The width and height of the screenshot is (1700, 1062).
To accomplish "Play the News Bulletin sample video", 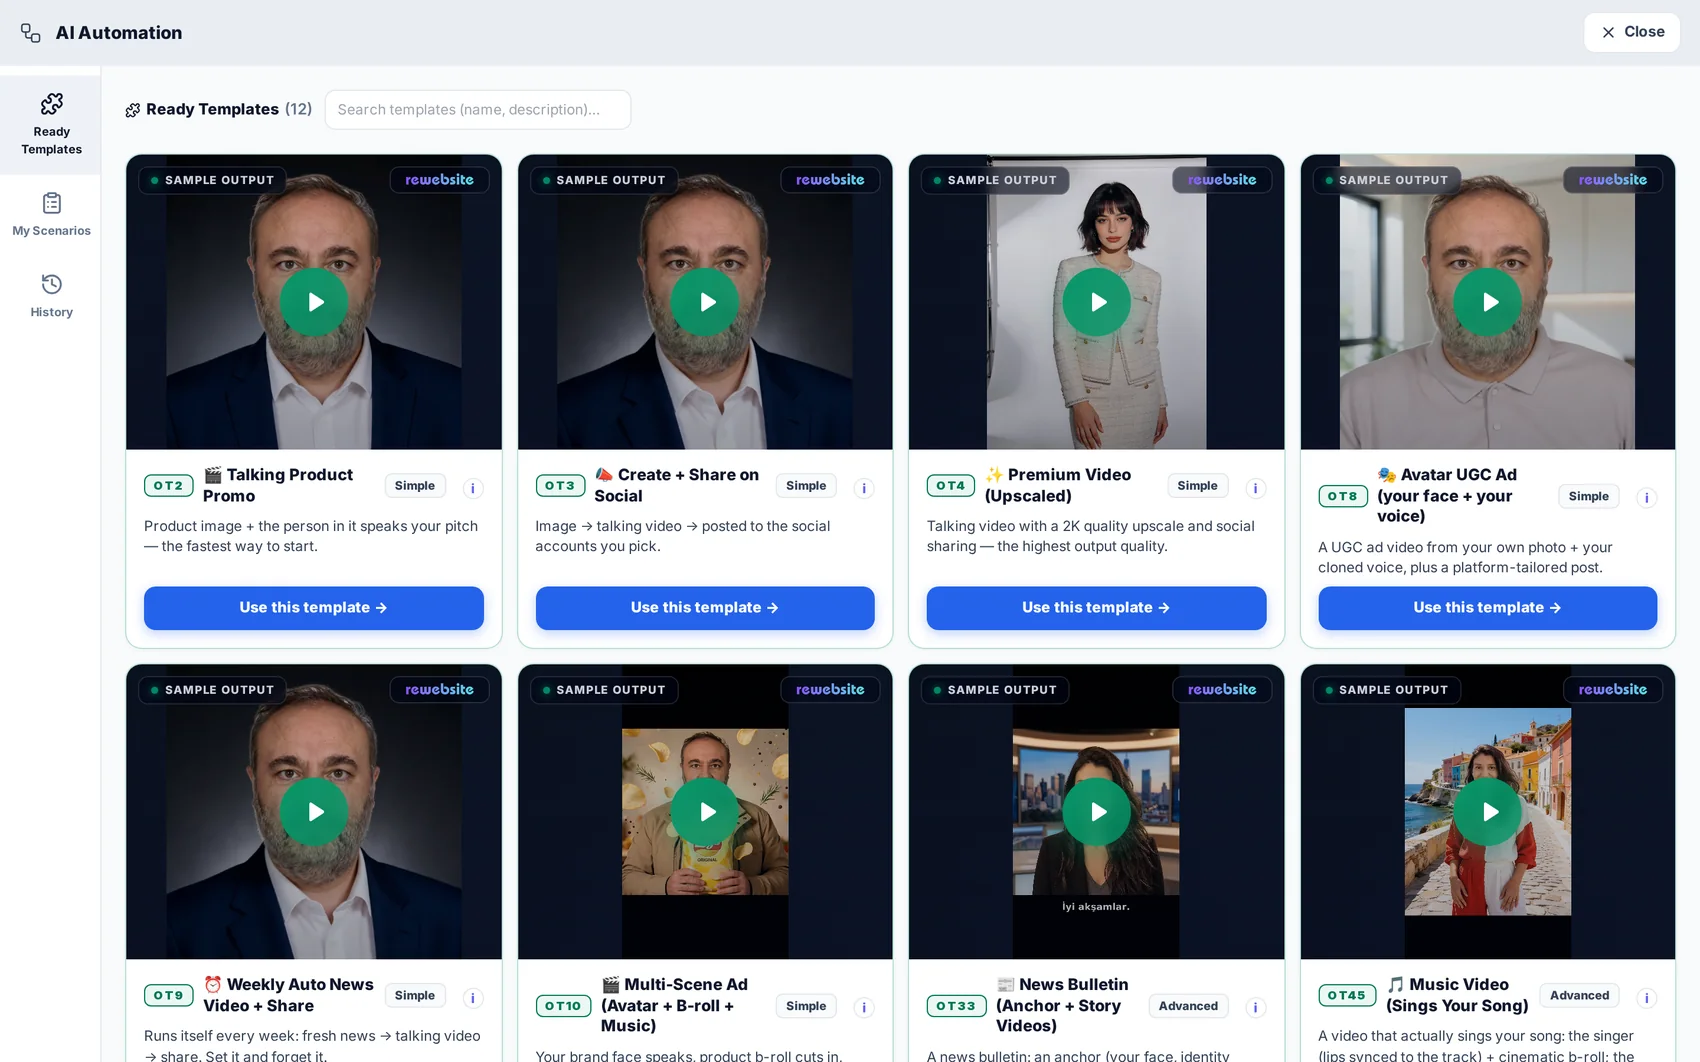I will [1097, 812].
